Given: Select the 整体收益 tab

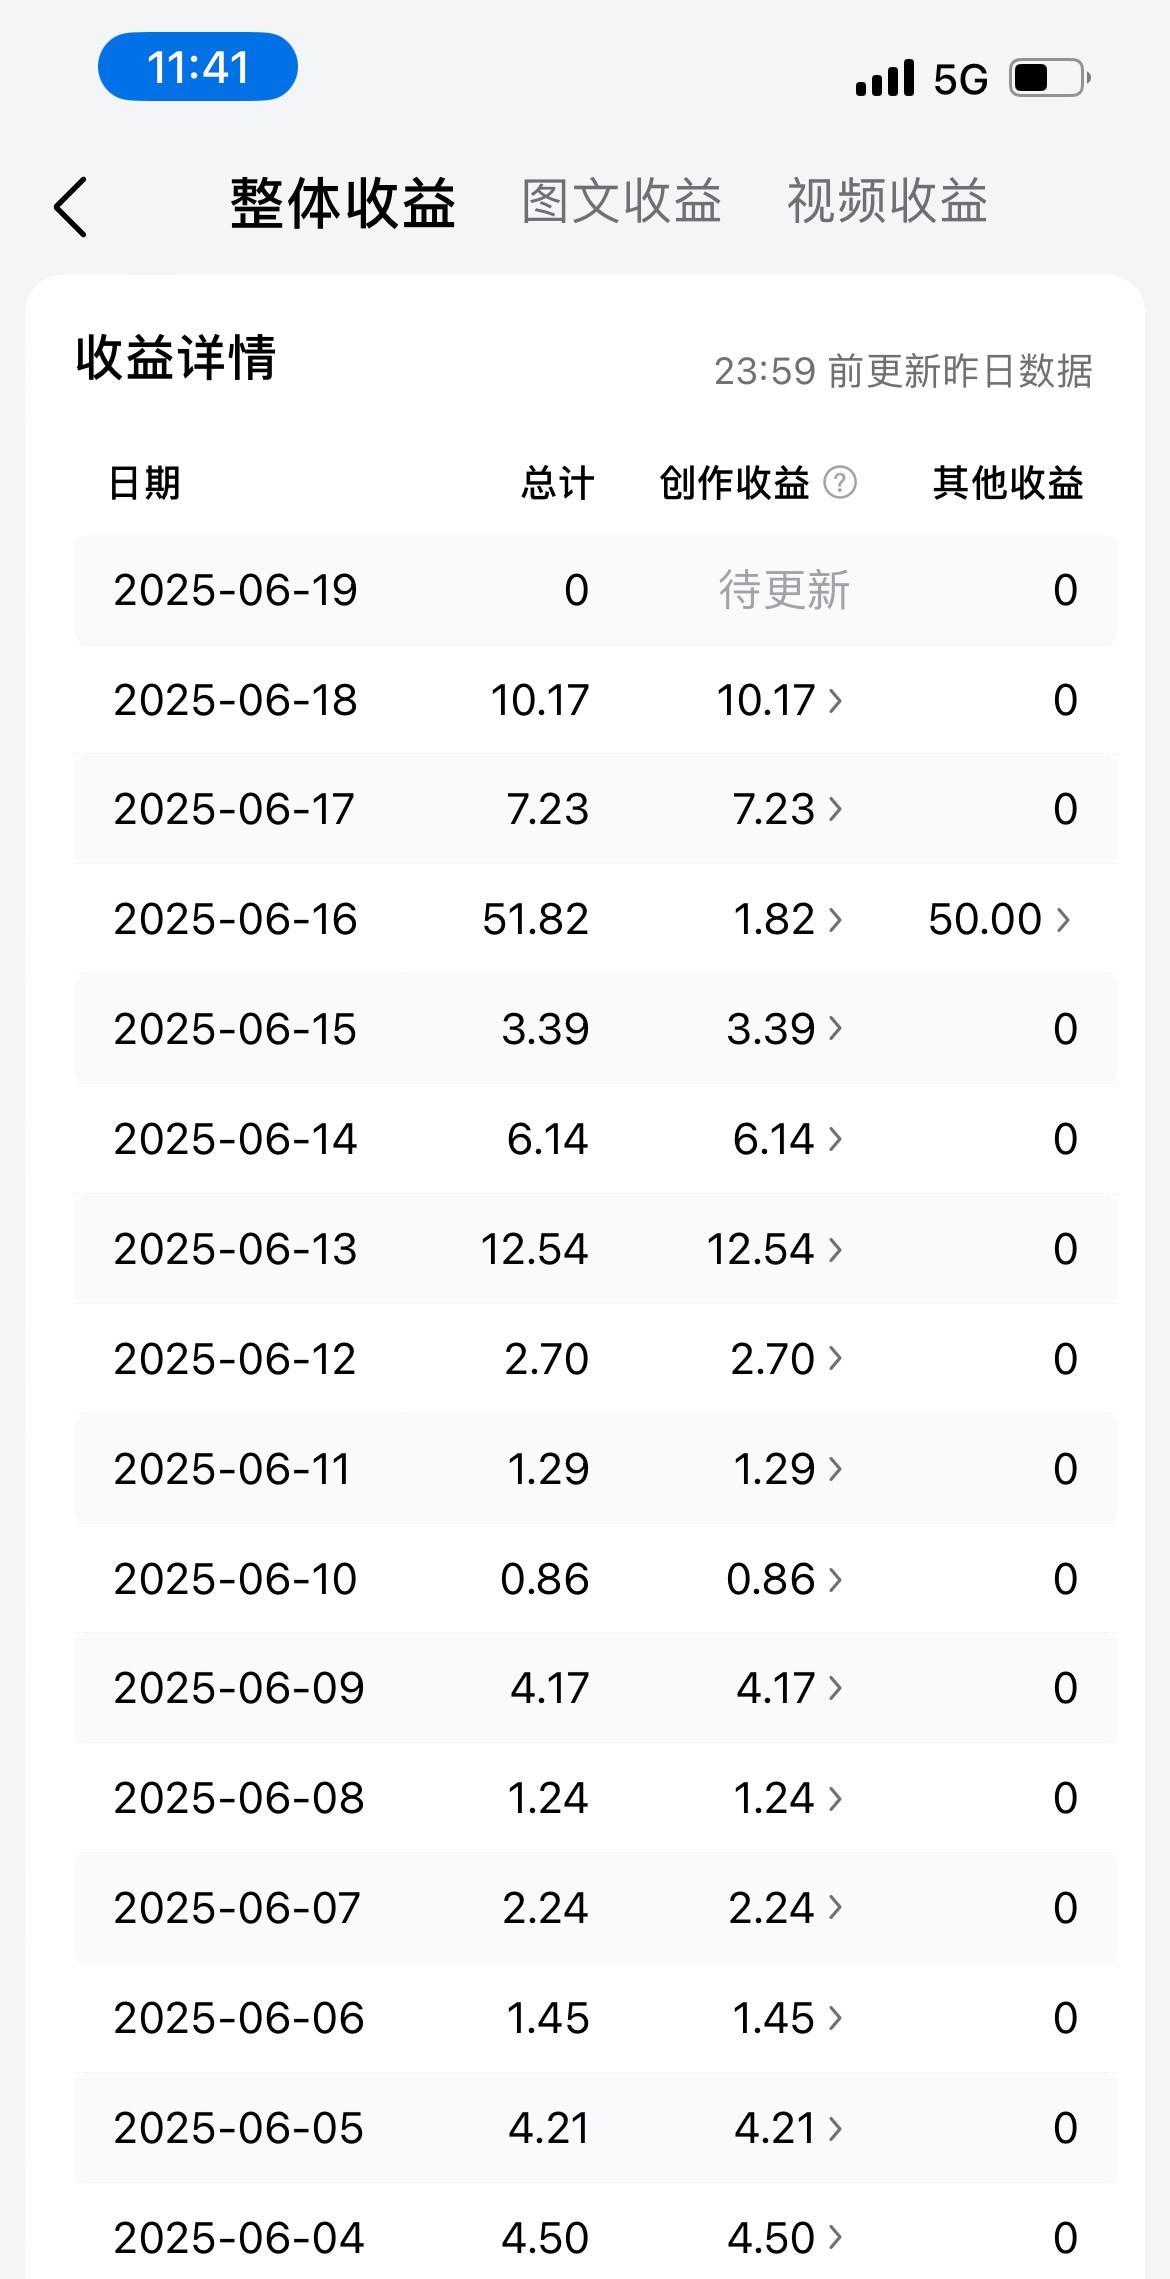Looking at the screenshot, I should click(x=343, y=203).
